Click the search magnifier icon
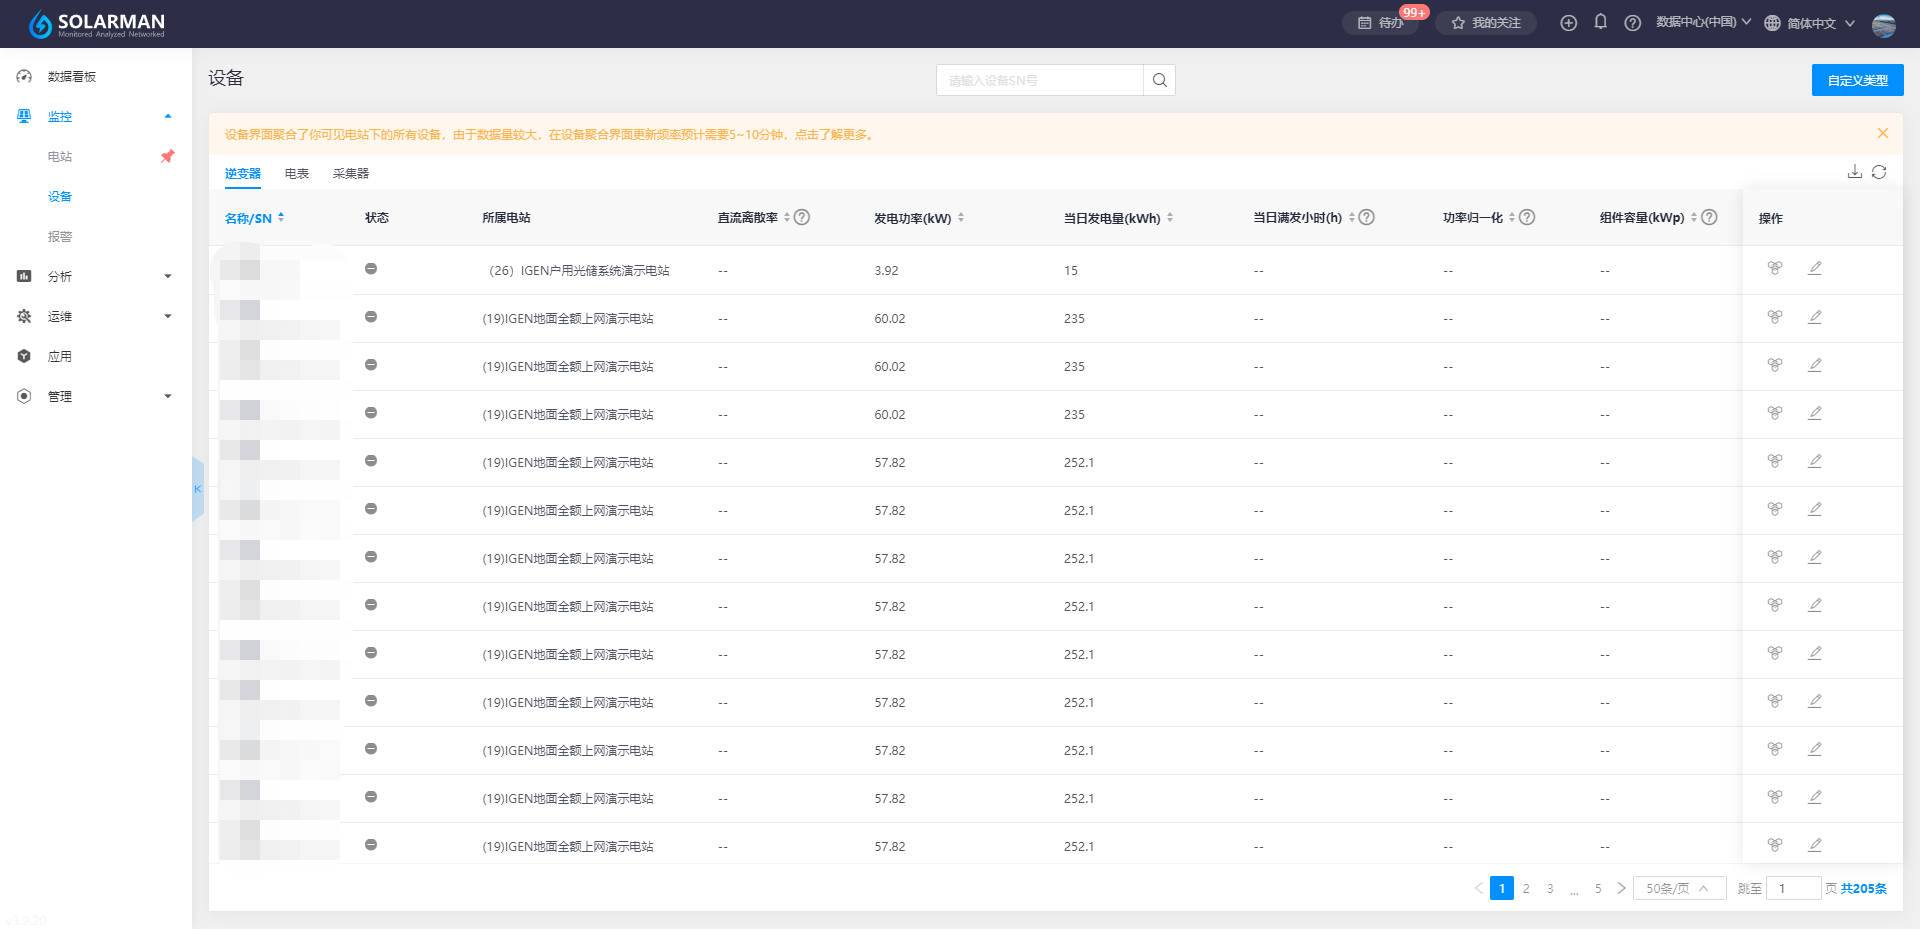The image size is (1920, 929). (x=1159, y=80)
